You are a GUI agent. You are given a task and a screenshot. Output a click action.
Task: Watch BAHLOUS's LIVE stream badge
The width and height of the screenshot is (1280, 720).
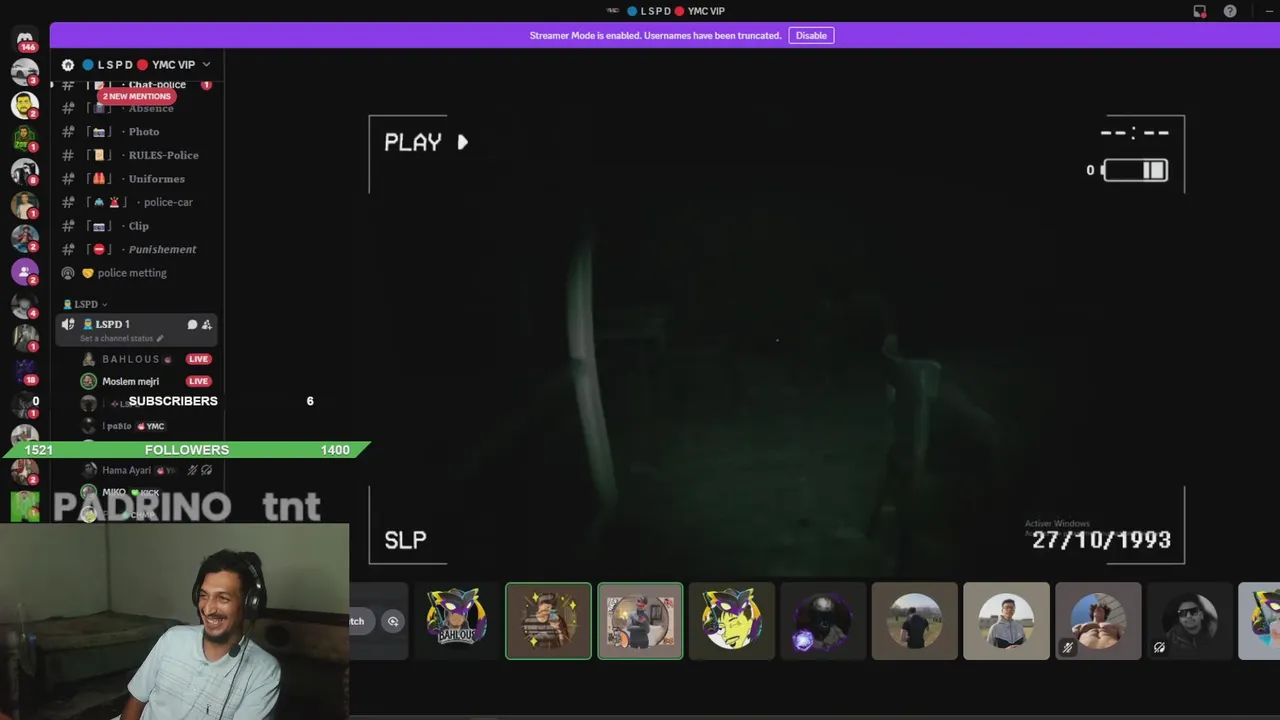(198, 359)
